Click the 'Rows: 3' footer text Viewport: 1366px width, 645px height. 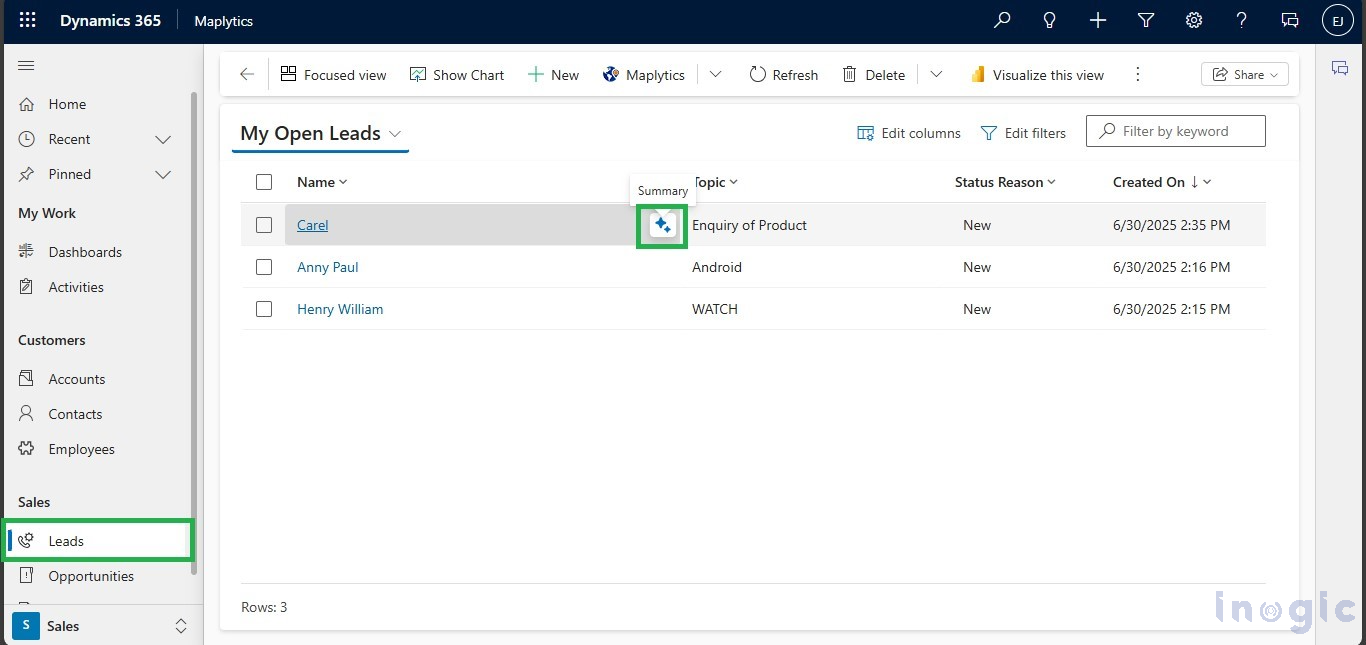click(264, 607)
